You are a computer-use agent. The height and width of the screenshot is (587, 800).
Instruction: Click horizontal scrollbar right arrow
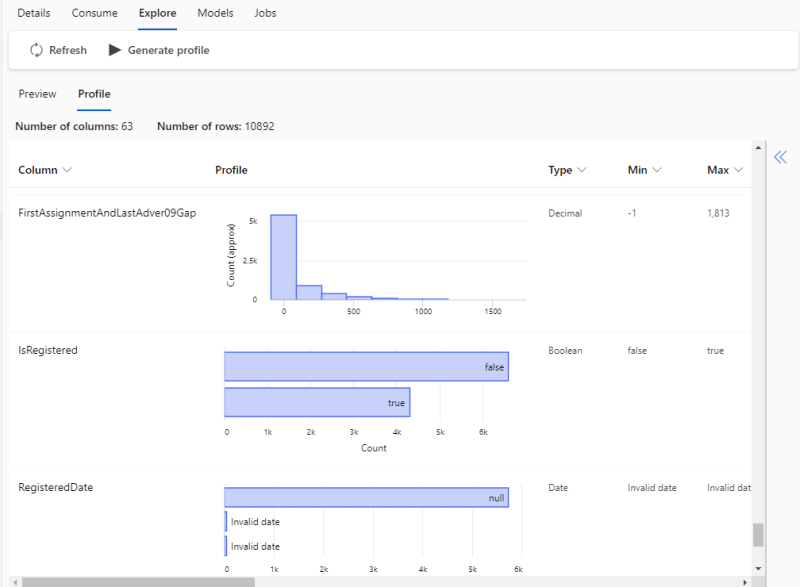745,582
